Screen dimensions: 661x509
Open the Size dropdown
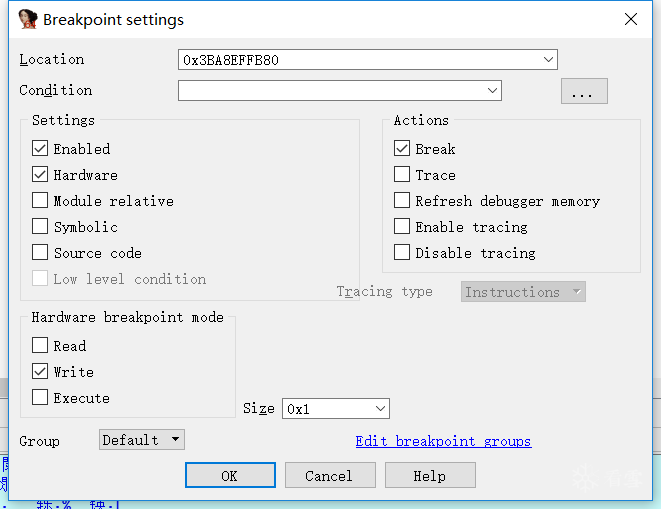pyautogui.click(x=380, y=409)
